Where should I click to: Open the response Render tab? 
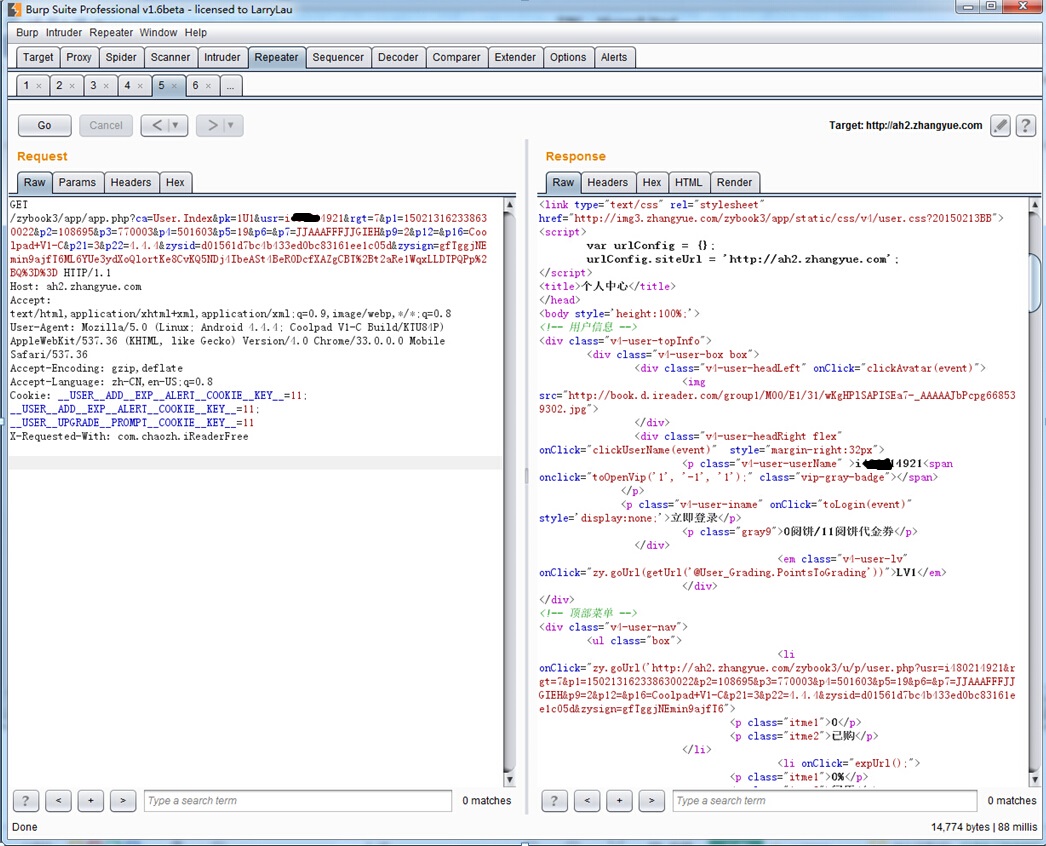[734, 182]
